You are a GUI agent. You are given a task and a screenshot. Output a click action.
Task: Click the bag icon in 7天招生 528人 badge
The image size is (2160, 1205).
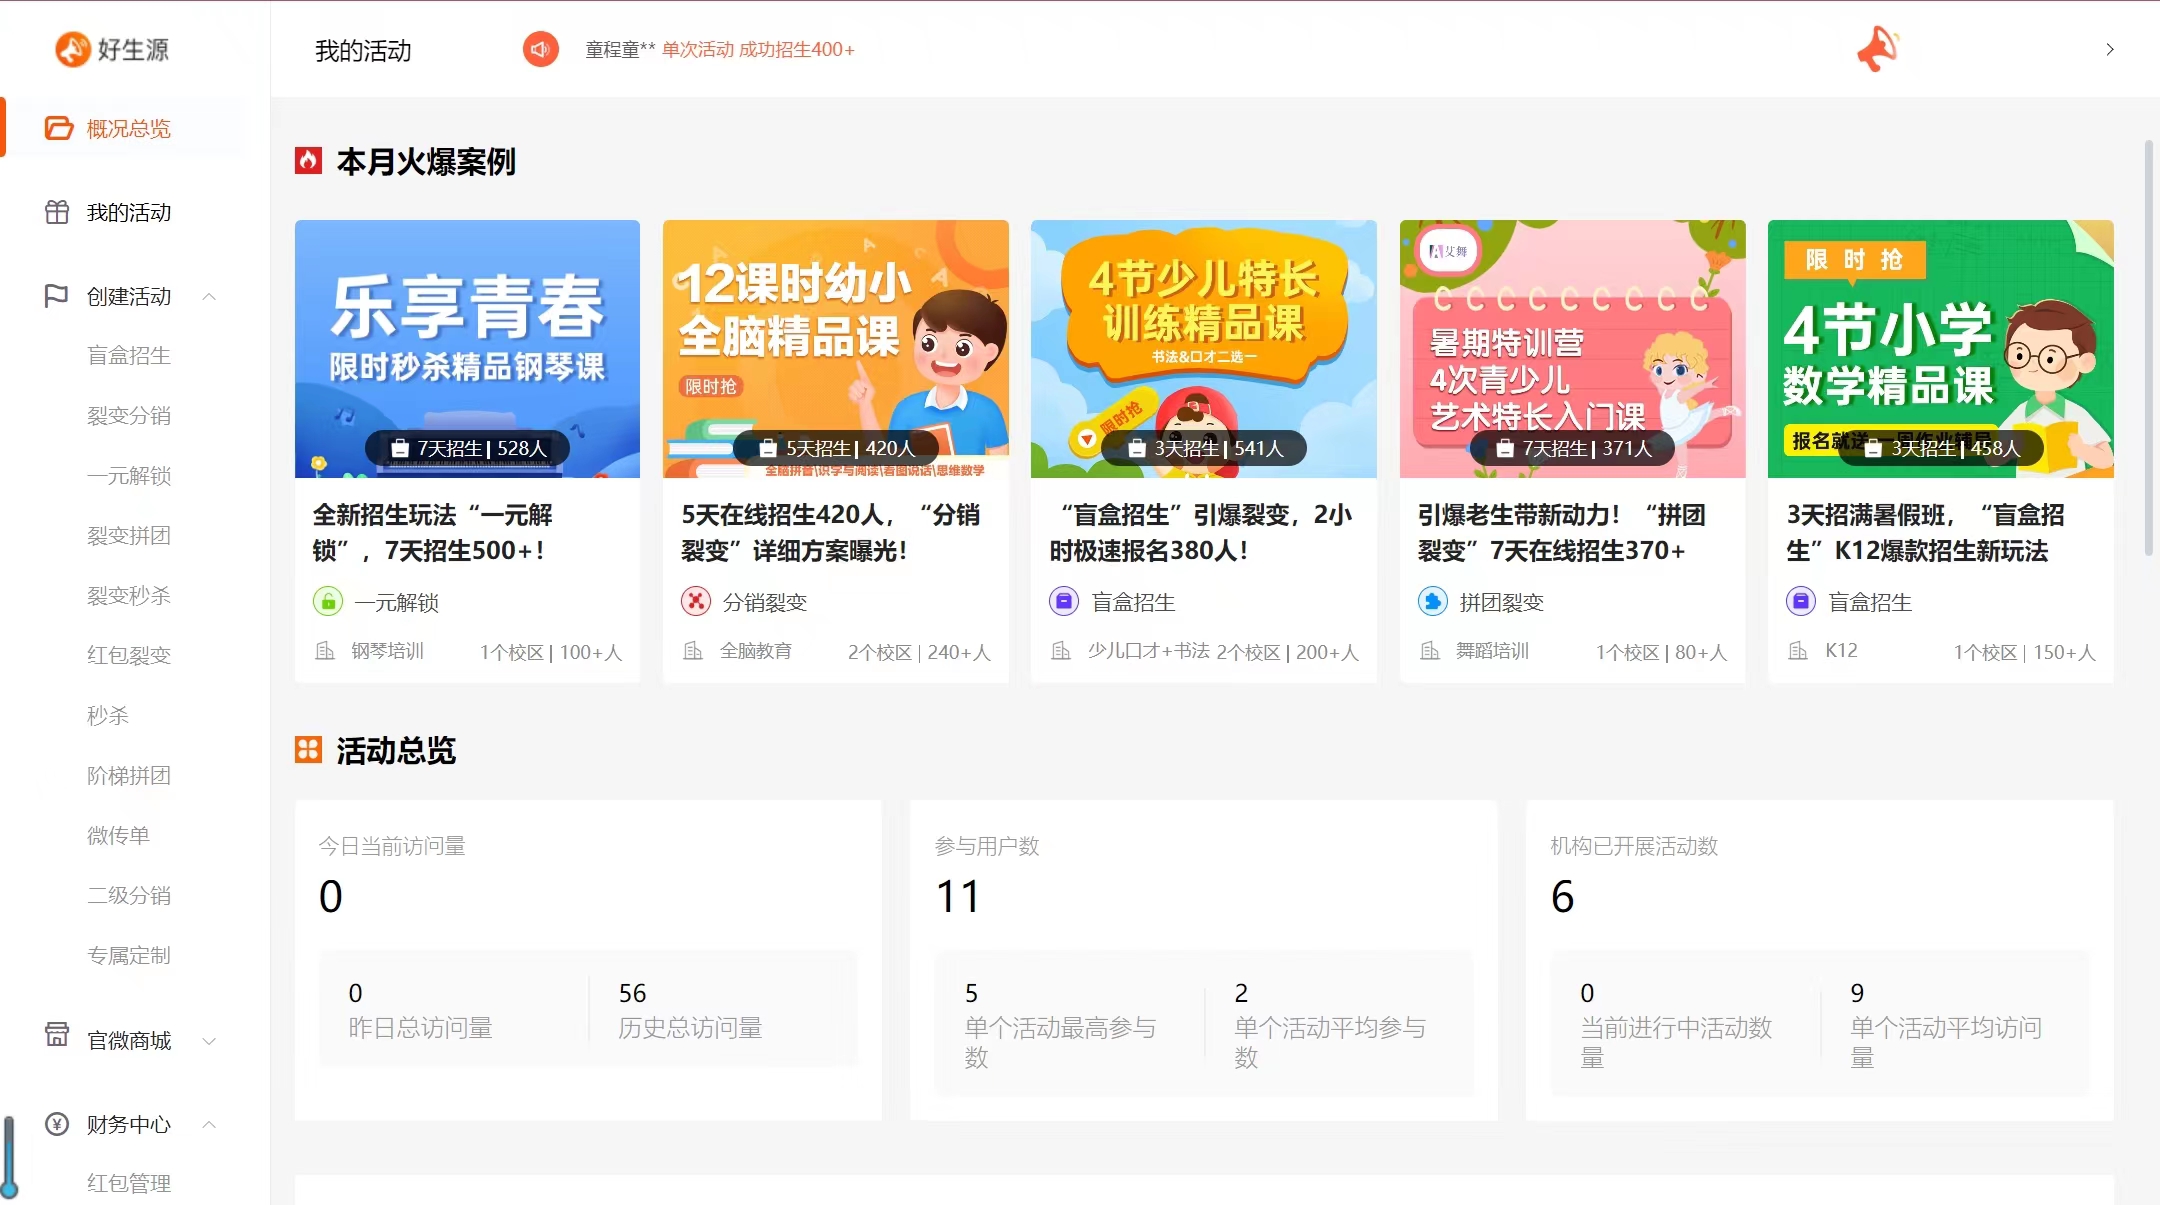400,448
